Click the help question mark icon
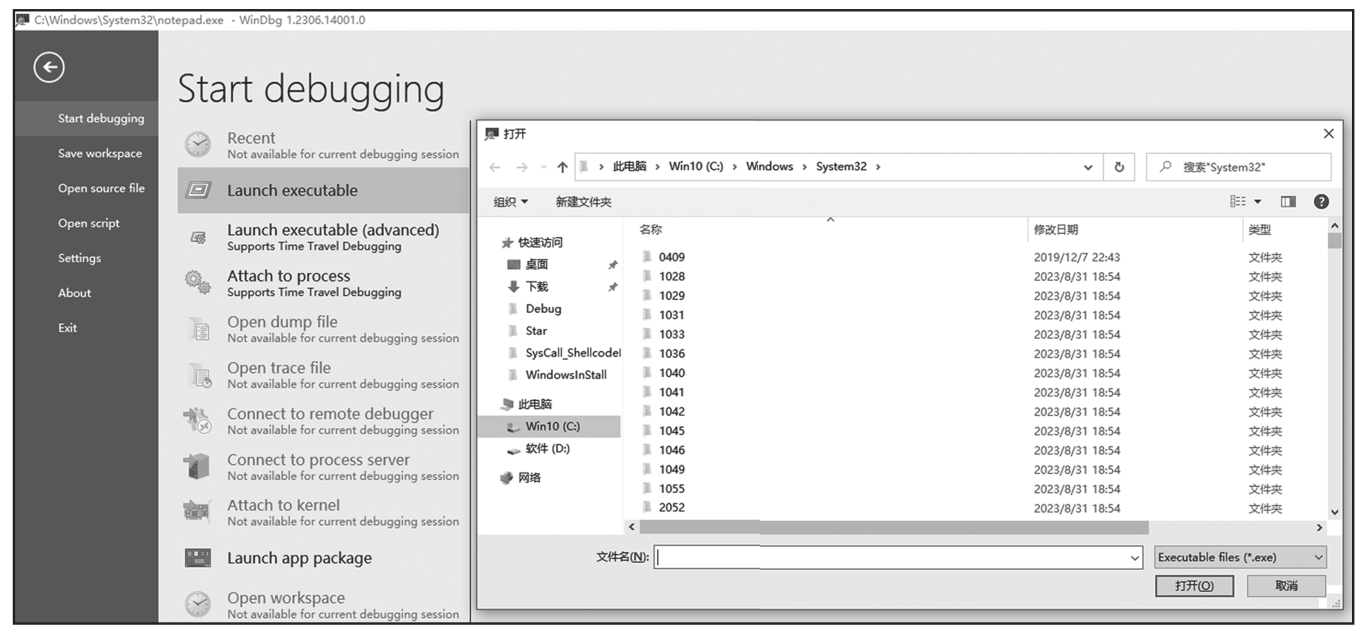 pos(1321,202)
